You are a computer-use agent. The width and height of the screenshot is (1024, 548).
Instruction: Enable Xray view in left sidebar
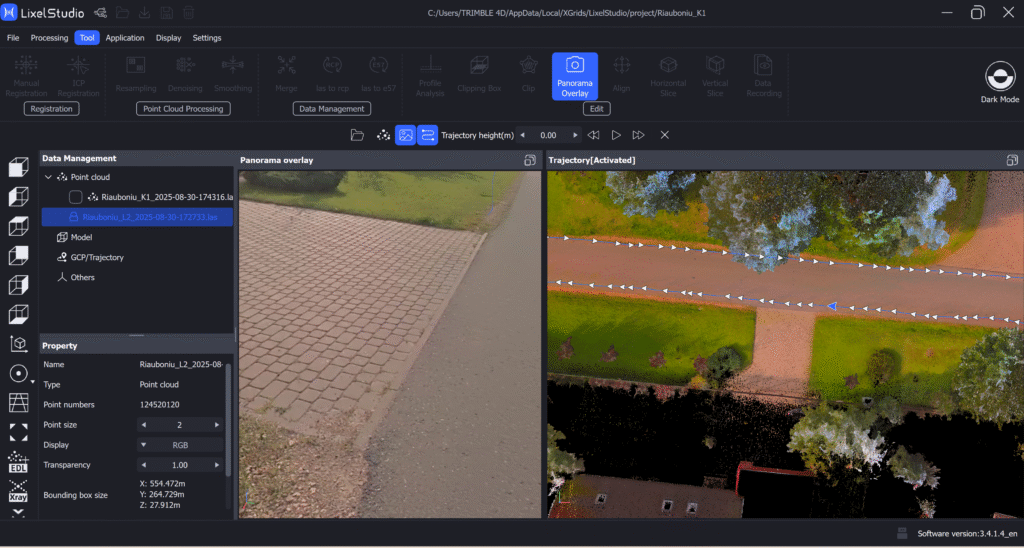click(18, 490)
